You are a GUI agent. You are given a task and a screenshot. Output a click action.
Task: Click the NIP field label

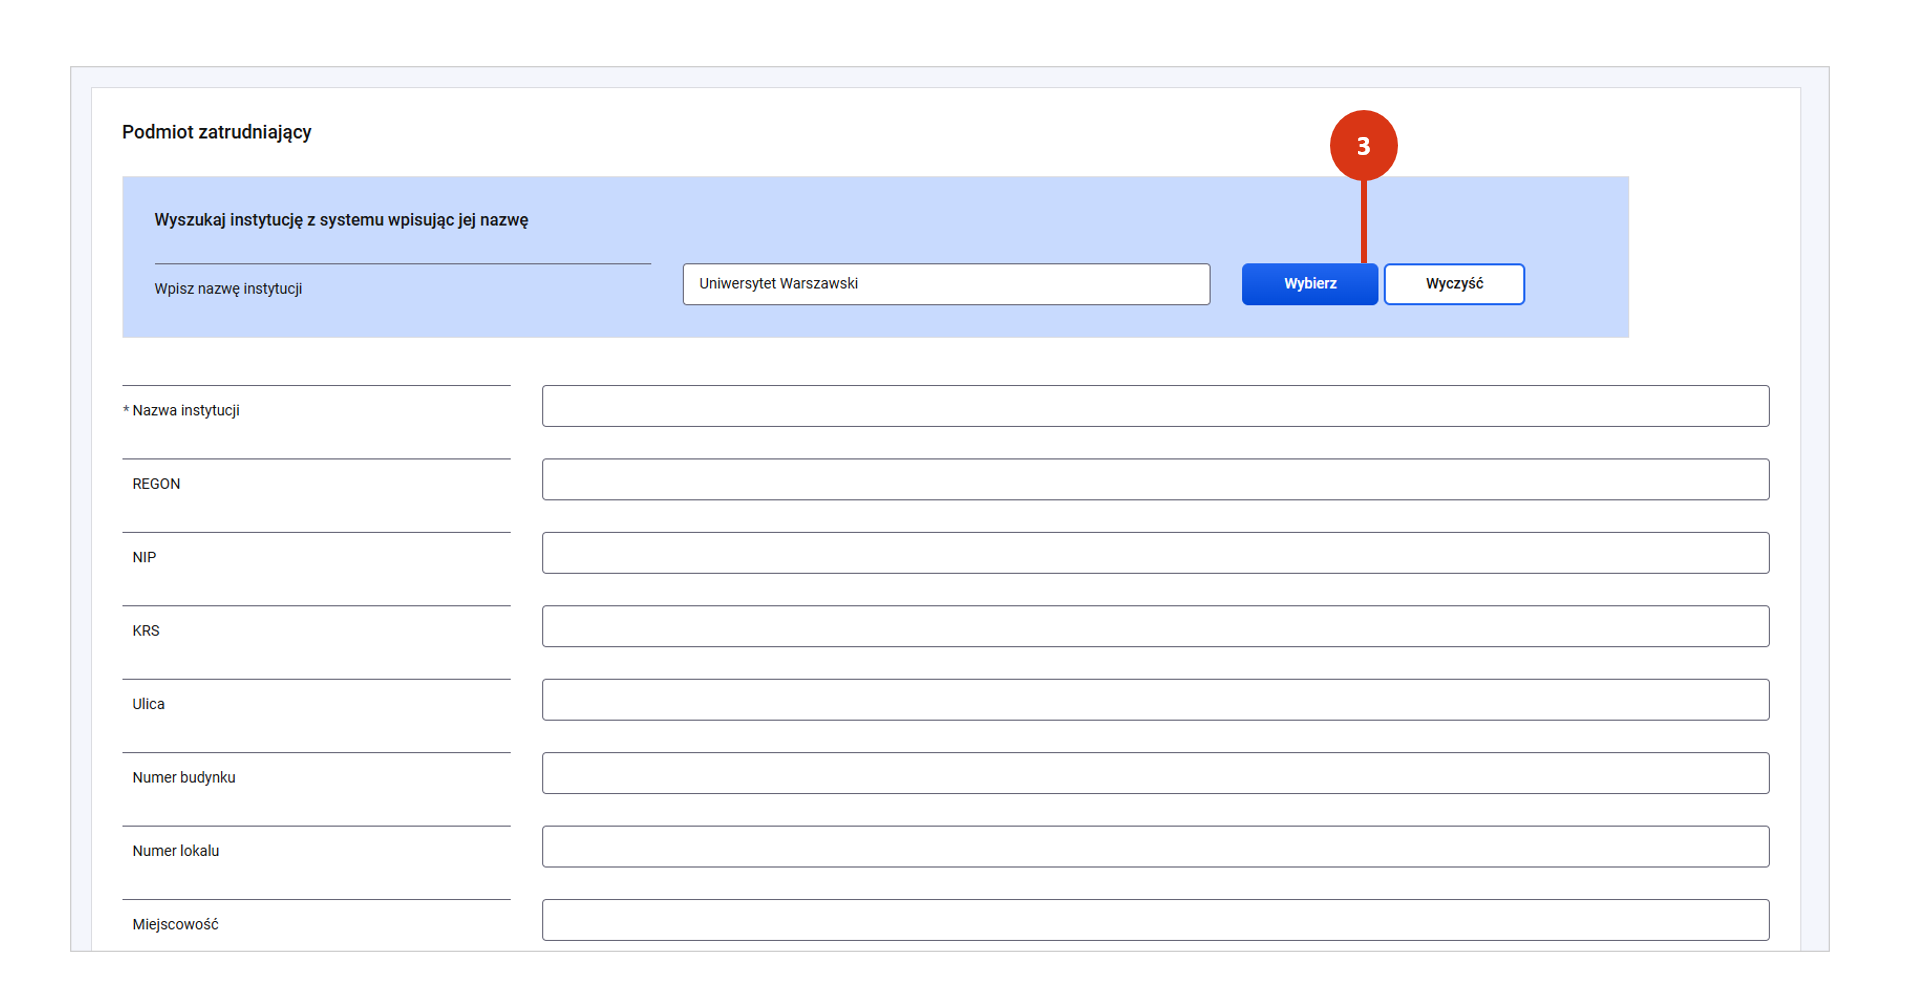pyautogui.click(x=144, y=558)
